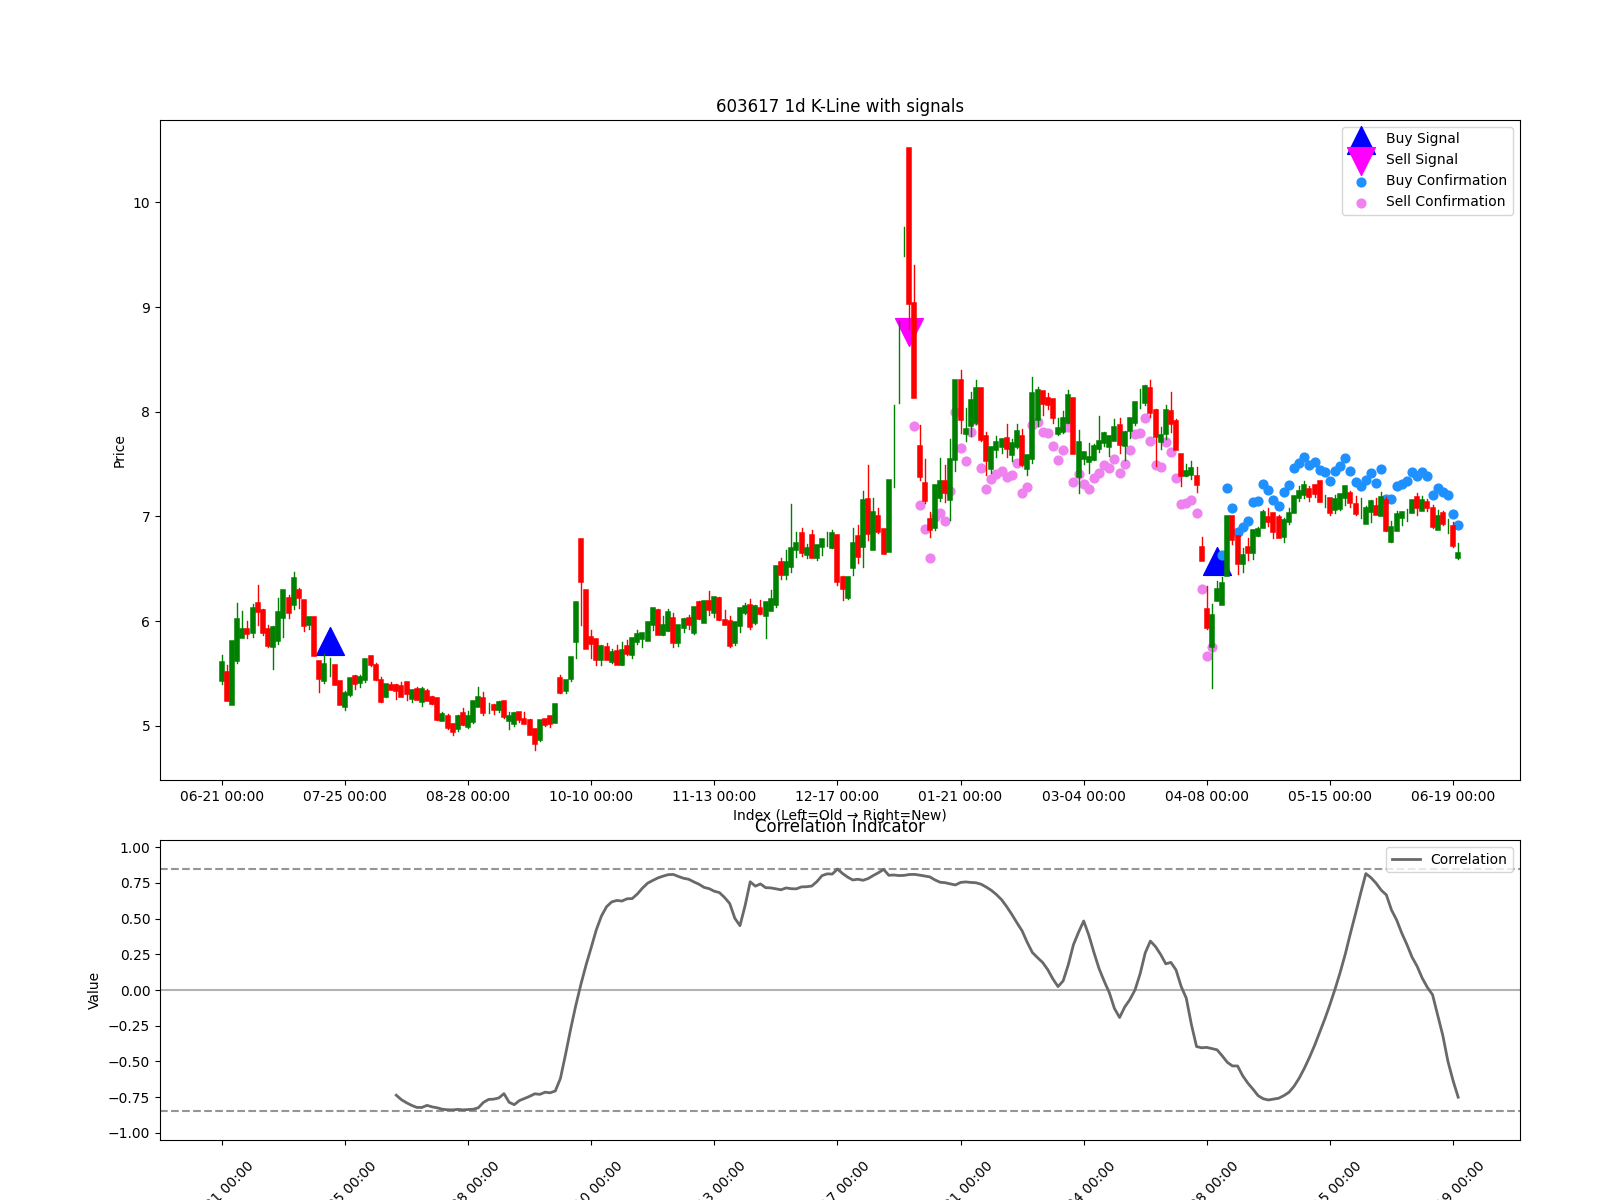Image resolution: width=1600 pixels, height=1200 pixels.
Task: Click the '05-15 00:00' date tick on price chart
Action: coord(1330,797)
